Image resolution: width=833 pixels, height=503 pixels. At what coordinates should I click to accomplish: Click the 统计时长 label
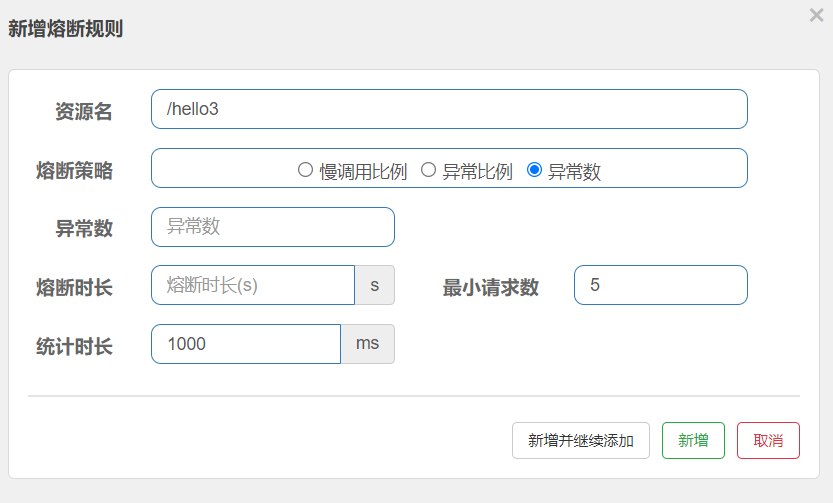[74, 347]
